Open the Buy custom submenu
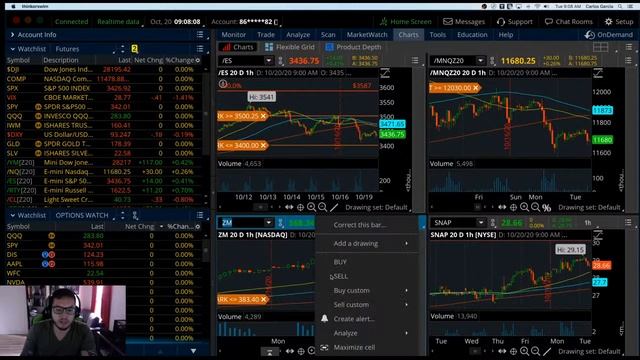This screenshot has height=360, width=640. pos(368,291)
